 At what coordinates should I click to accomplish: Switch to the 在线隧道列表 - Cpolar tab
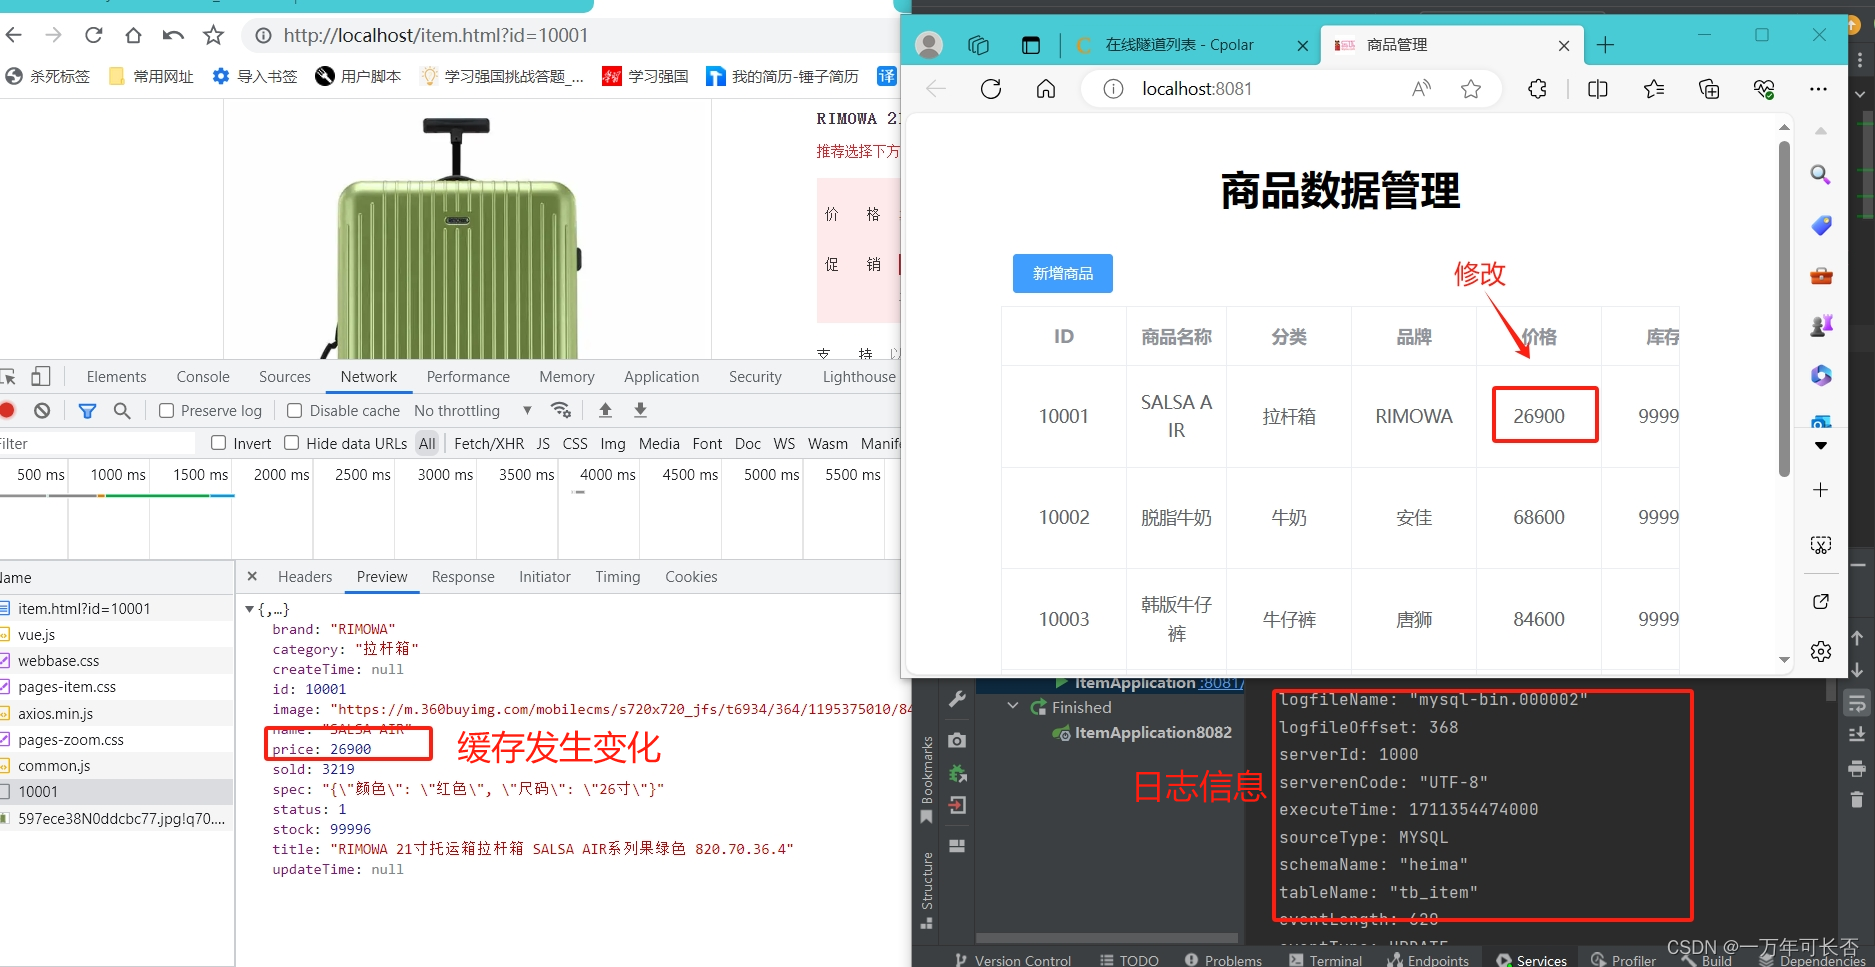coord(1180,44)
